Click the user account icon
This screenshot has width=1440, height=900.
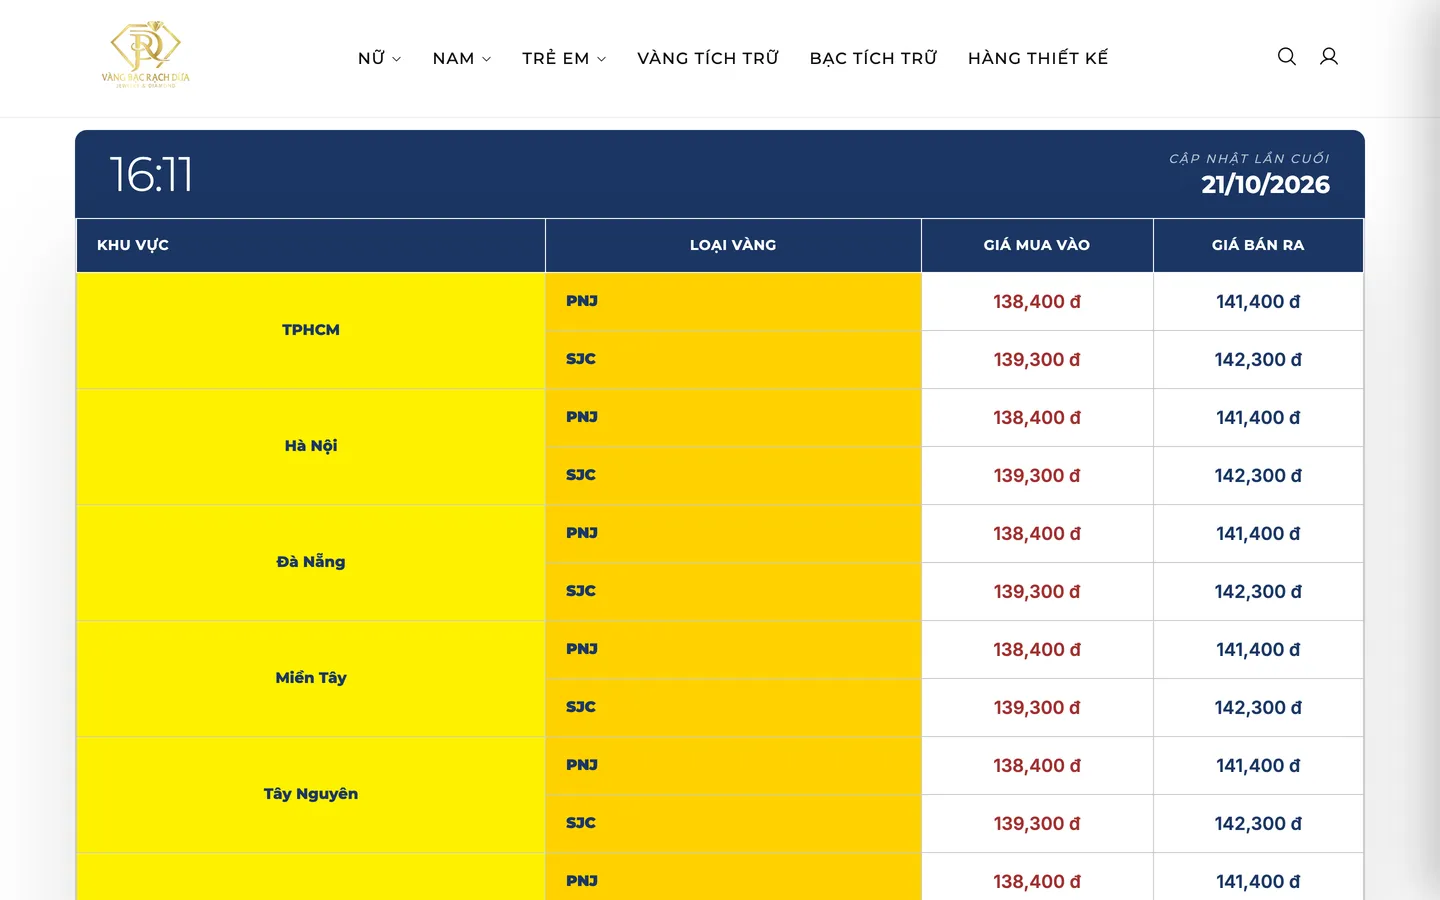[x=1329, y=57]
